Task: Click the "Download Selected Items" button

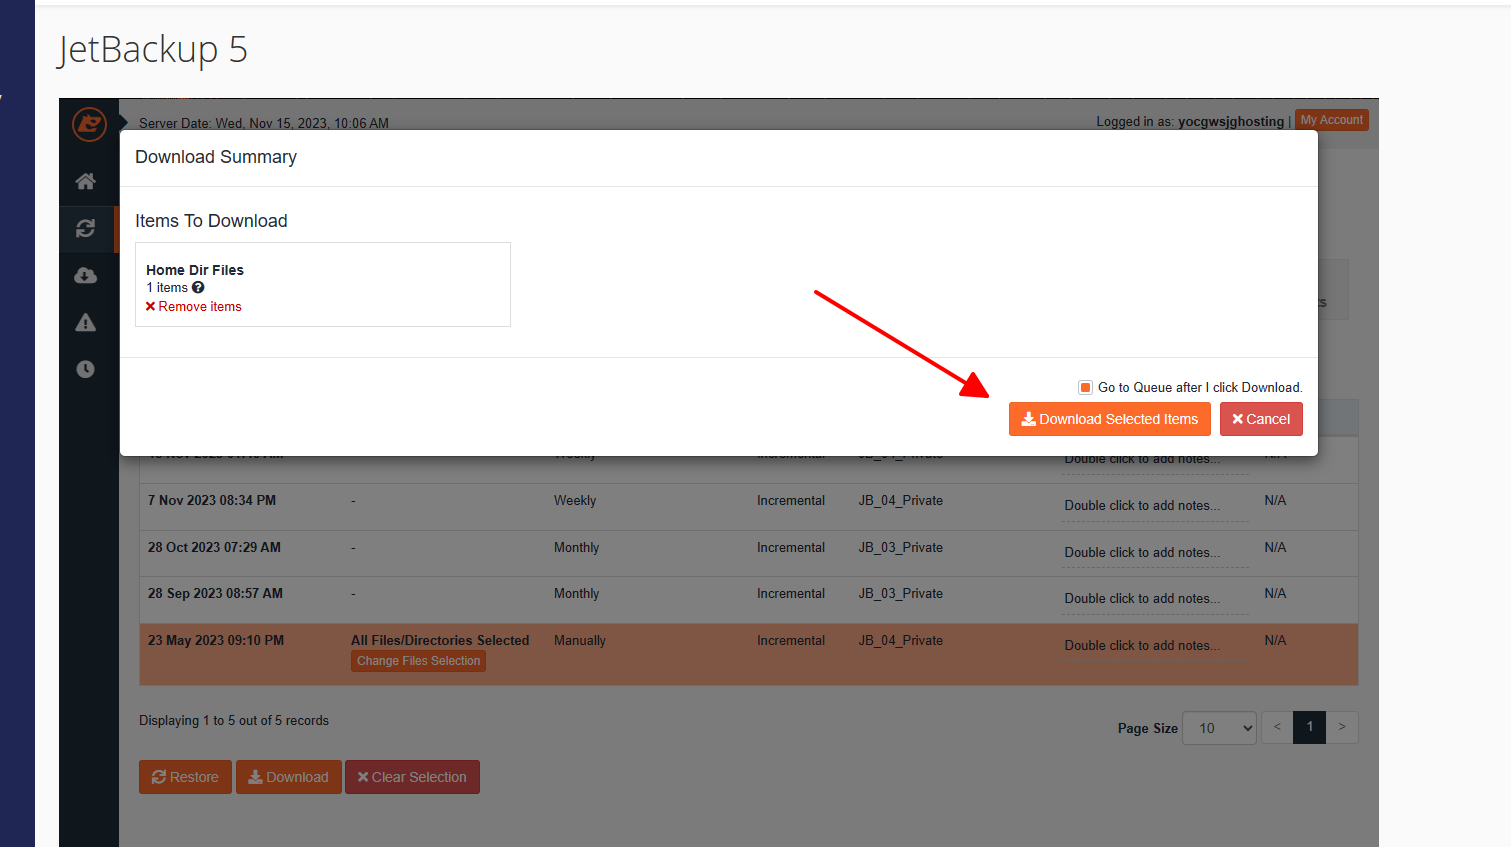Action: coord(1110,419)
